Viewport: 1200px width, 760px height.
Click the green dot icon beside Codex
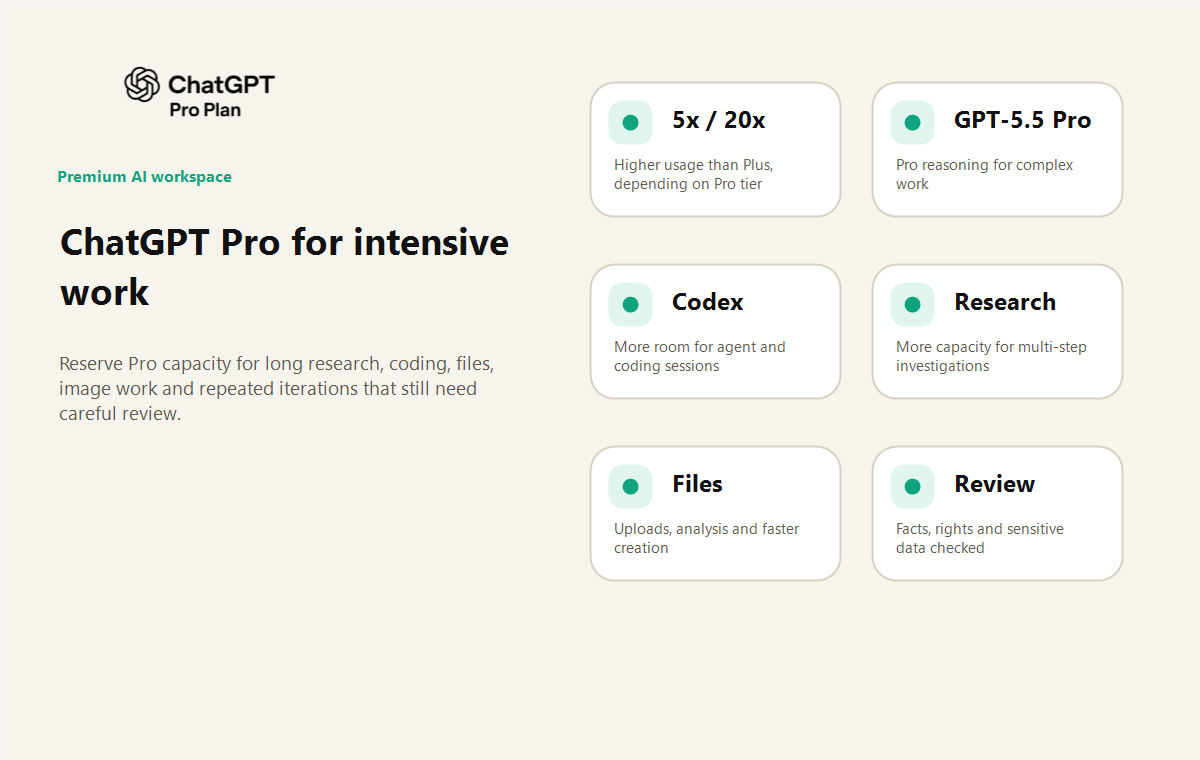[x=630, y=304]
